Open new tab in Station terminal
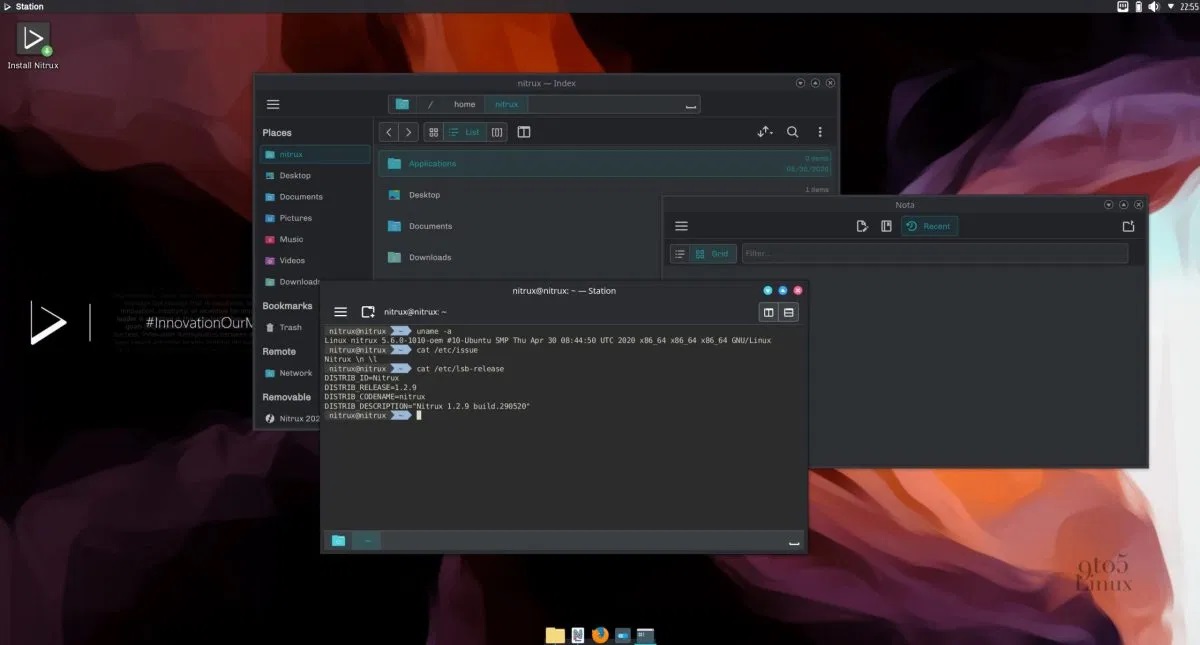Image resolution: width=1200 pixels, height=645 pixels. (368, 312)
